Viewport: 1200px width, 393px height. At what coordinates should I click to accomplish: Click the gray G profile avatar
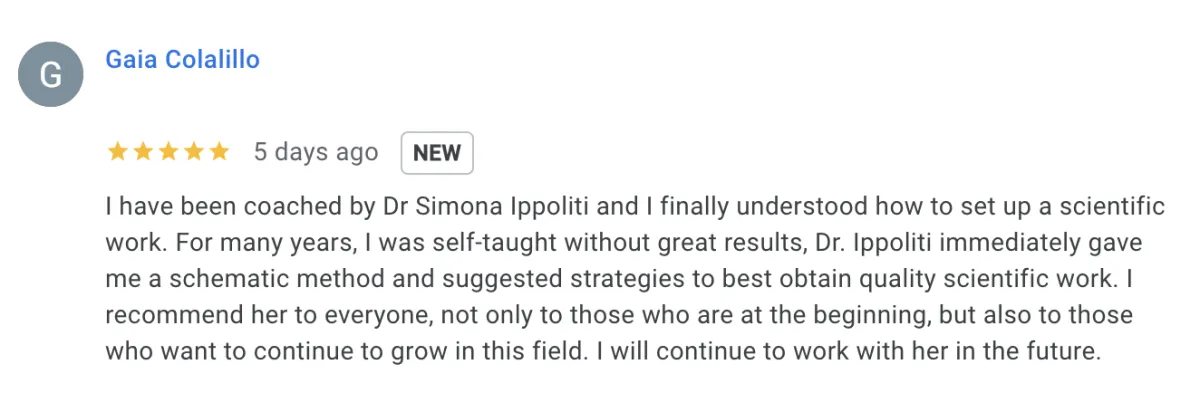(x=50, y=75)
